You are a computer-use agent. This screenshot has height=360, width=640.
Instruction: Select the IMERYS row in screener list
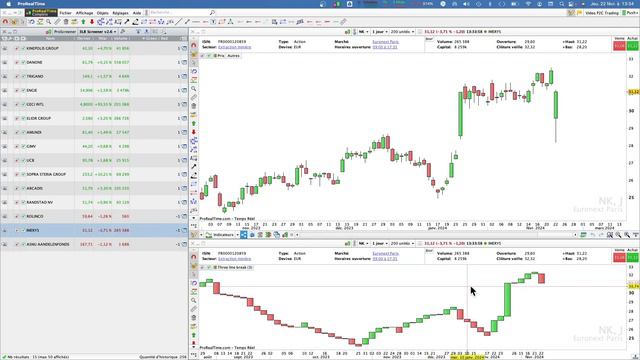(x=94, y=230)
